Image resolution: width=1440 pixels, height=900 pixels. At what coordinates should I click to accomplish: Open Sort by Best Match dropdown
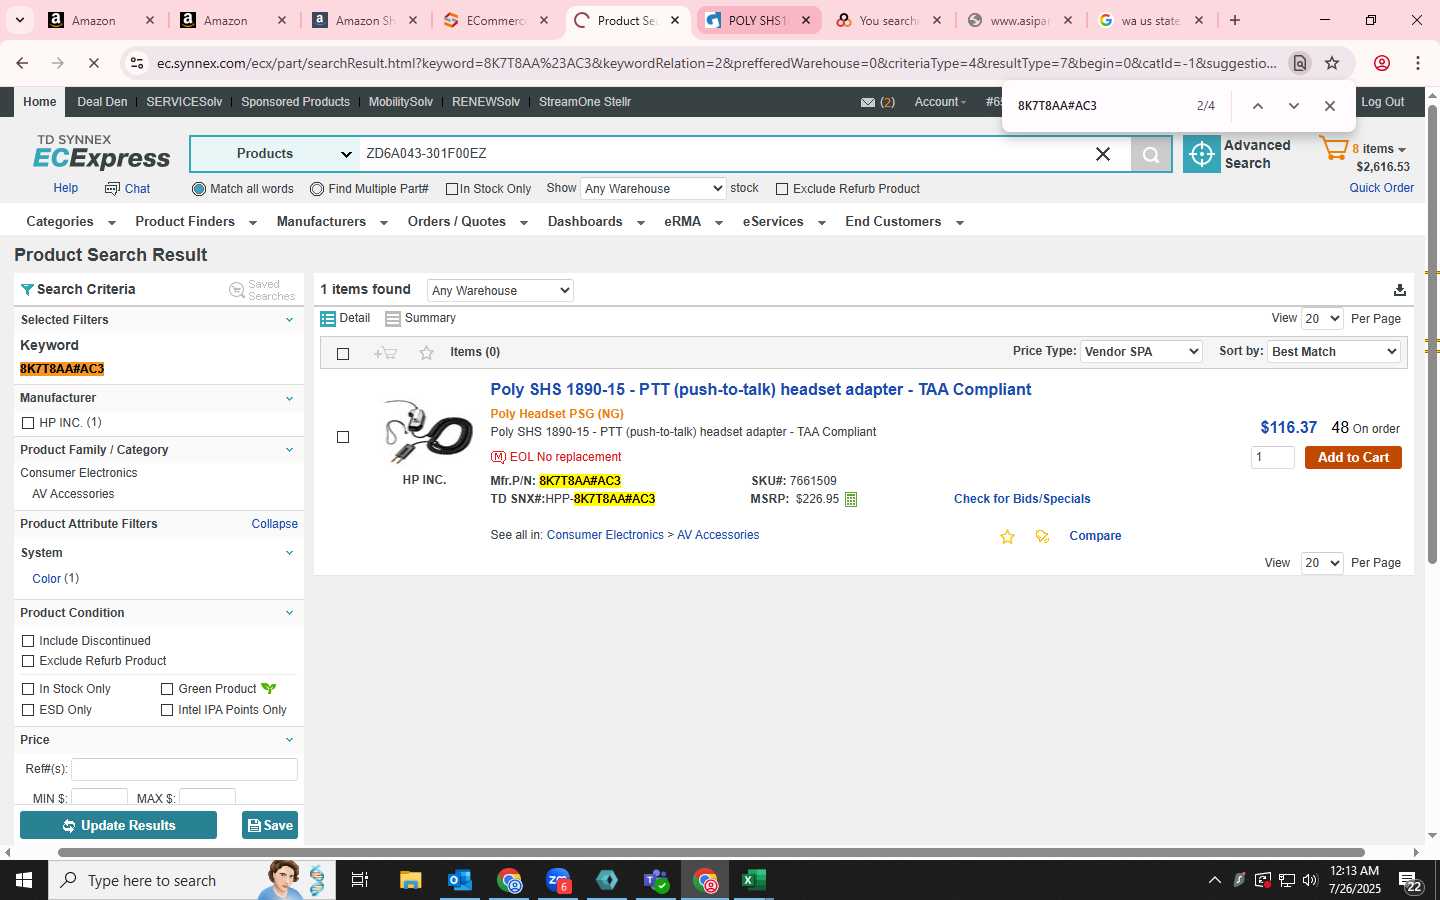click(1334, 352)
